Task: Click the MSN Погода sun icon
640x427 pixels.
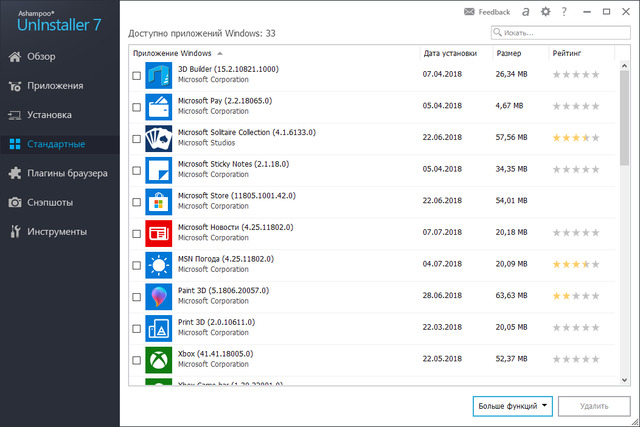Action: pos(159,265)
